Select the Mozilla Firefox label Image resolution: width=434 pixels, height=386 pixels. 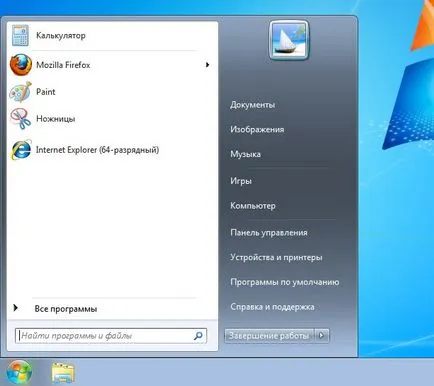point(63,65)
